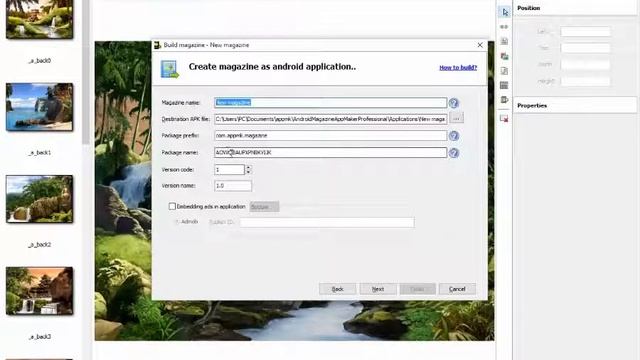The image size is (640, 360).
Task: Close the Build magazine dialog
Action: (480, 45)
